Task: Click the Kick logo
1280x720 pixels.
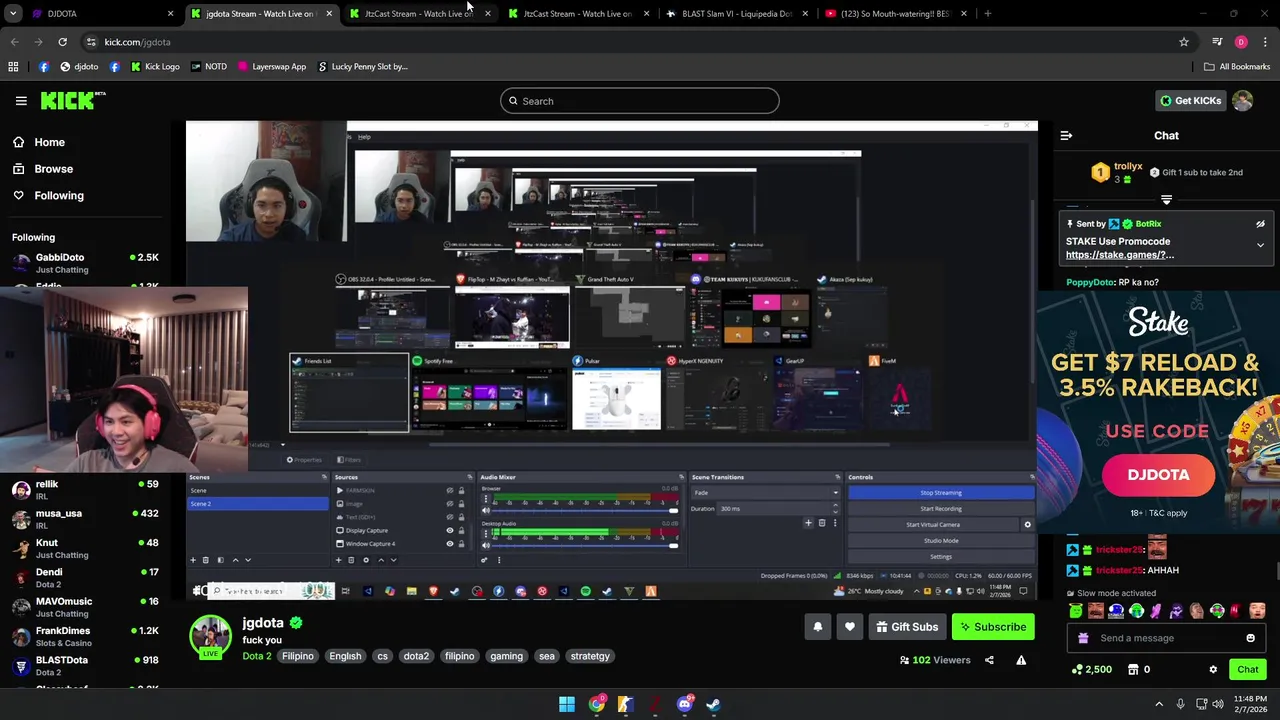Action: 72,100
